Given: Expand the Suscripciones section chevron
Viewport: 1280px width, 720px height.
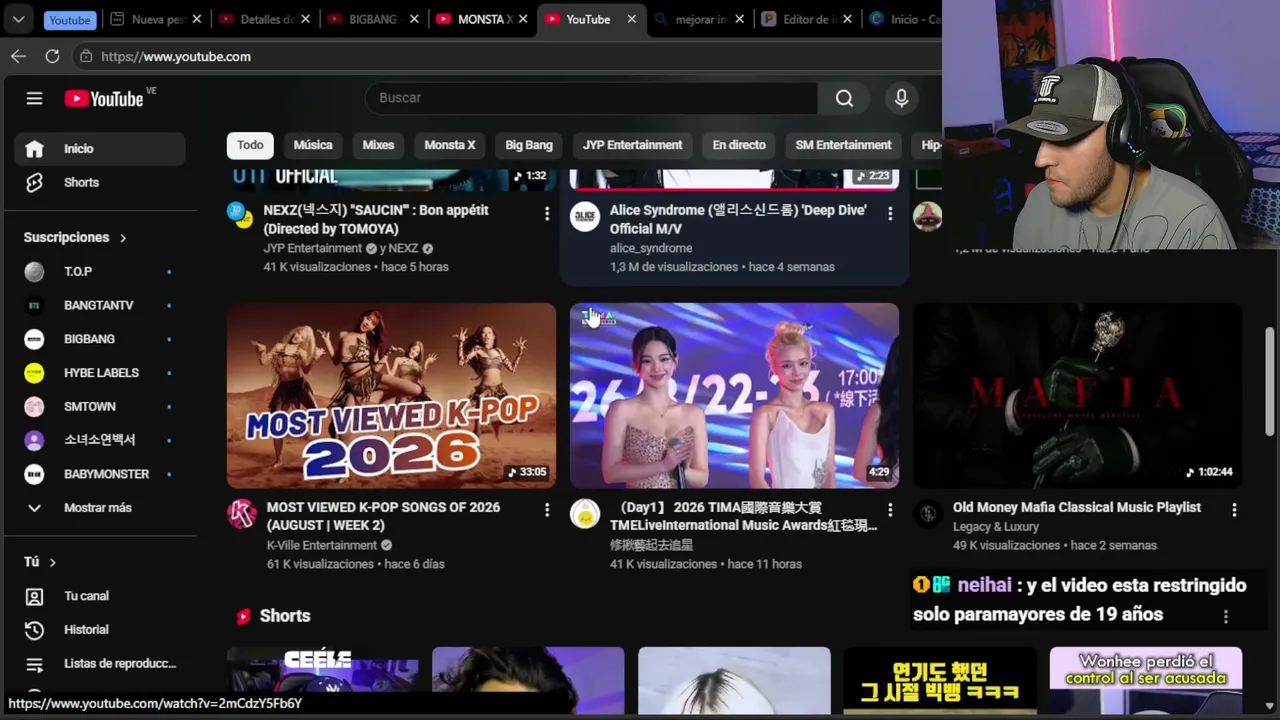Looking at the screenshot, I should 123,238.
